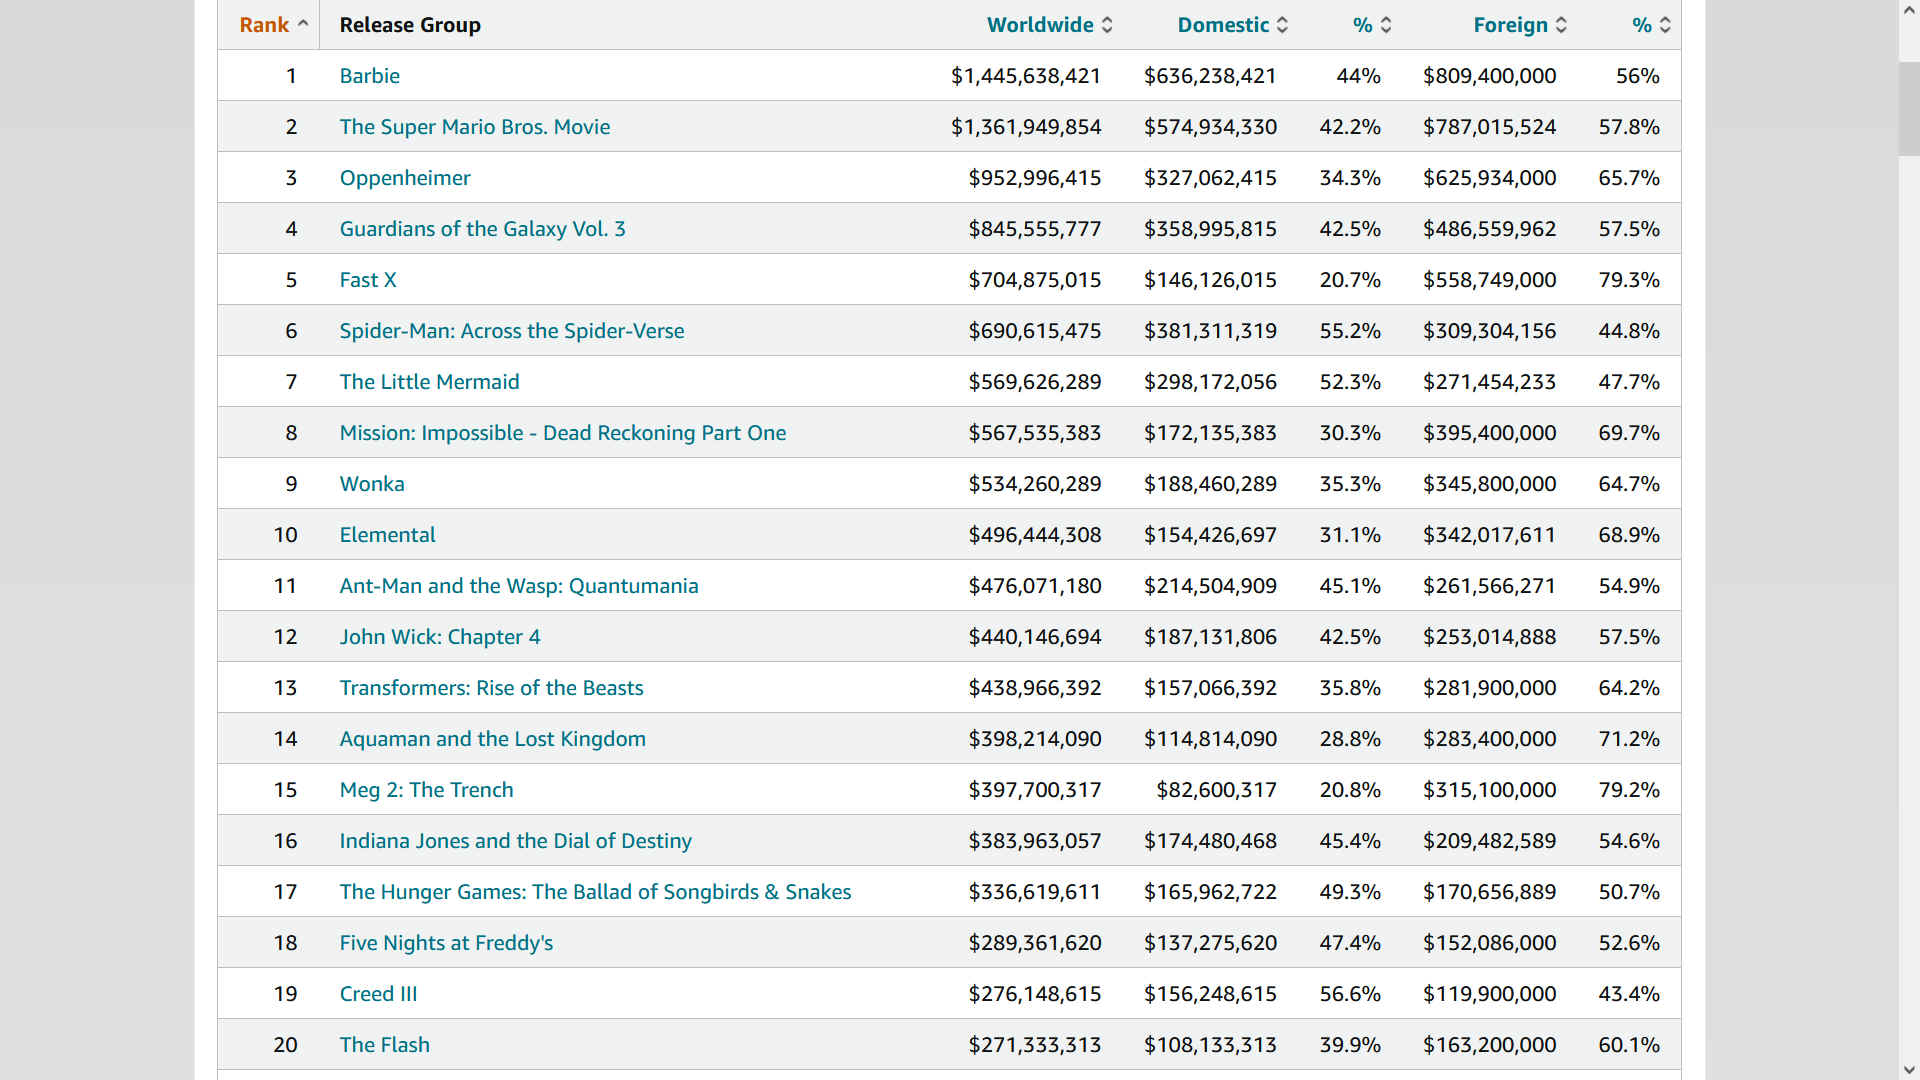Select Fast X foreign percent 79.3%
The image size is (1920, 1080).
point(1629,280)
